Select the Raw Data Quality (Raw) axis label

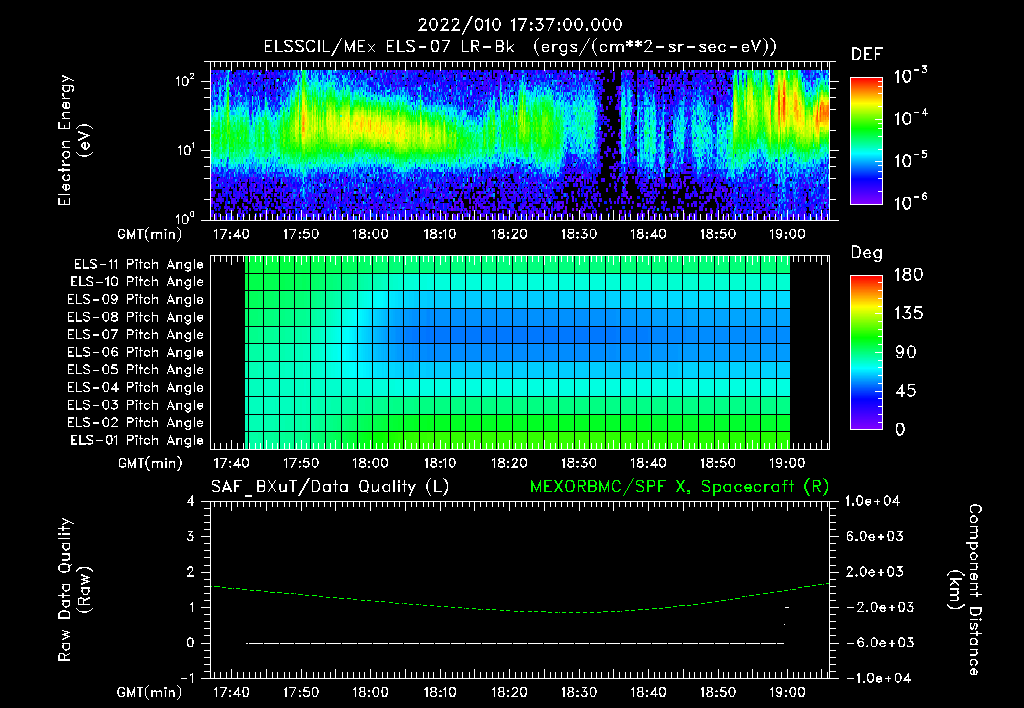point(74,590)
